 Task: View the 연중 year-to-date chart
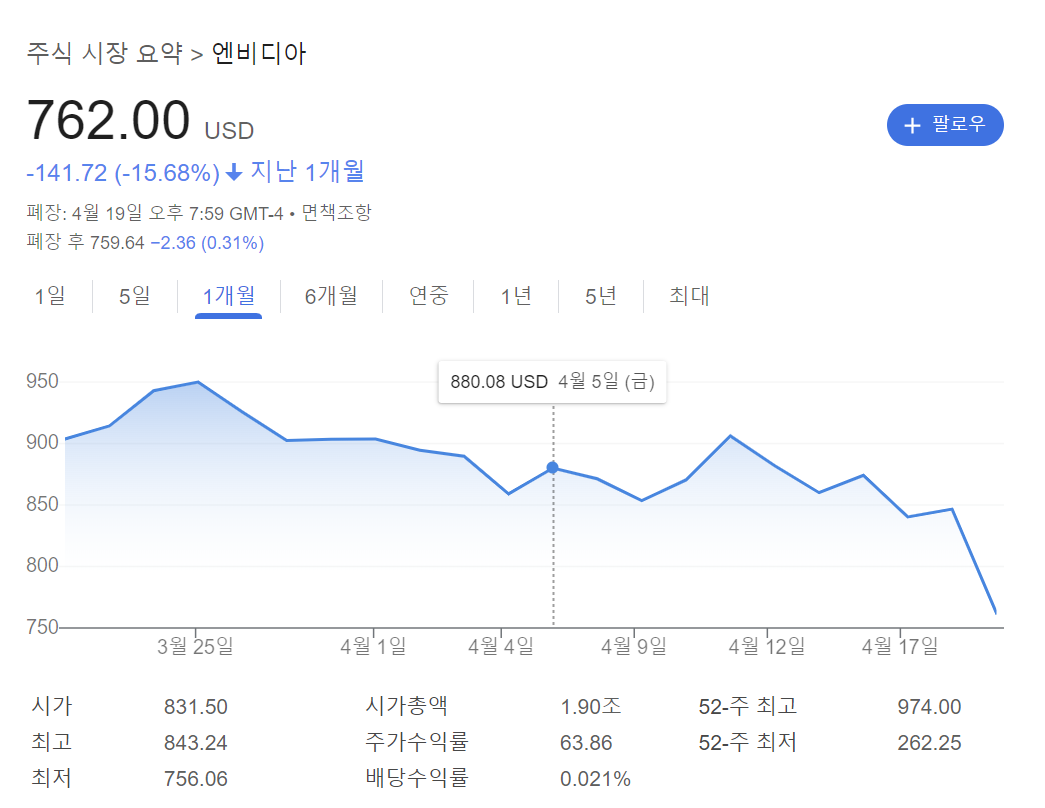pyautogui.click(x=428, y=296)
